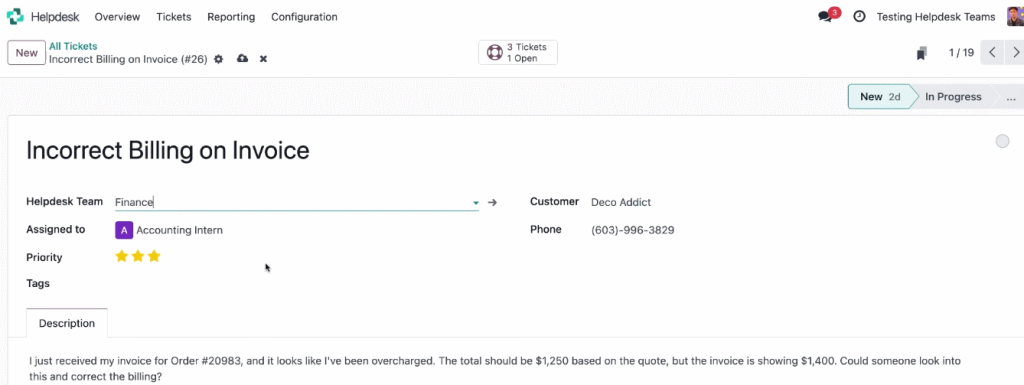Open the Configuration menu
Screen dimensions: 1024x385
coord(304,17)
